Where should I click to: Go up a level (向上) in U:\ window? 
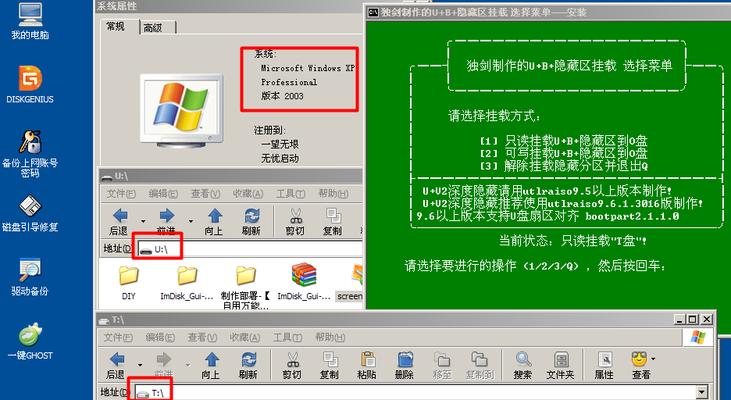pos(214,221)
